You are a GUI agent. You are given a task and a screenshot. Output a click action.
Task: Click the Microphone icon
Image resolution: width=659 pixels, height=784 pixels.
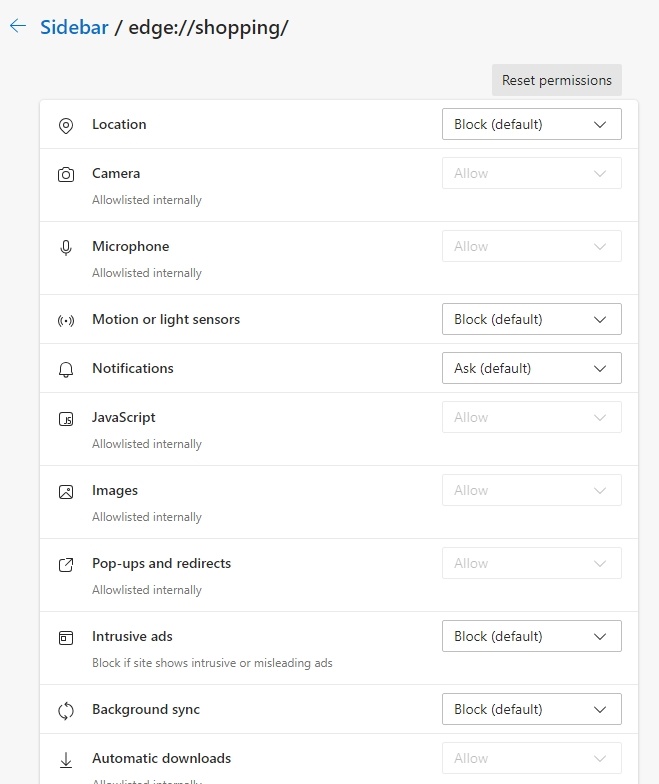66,247
